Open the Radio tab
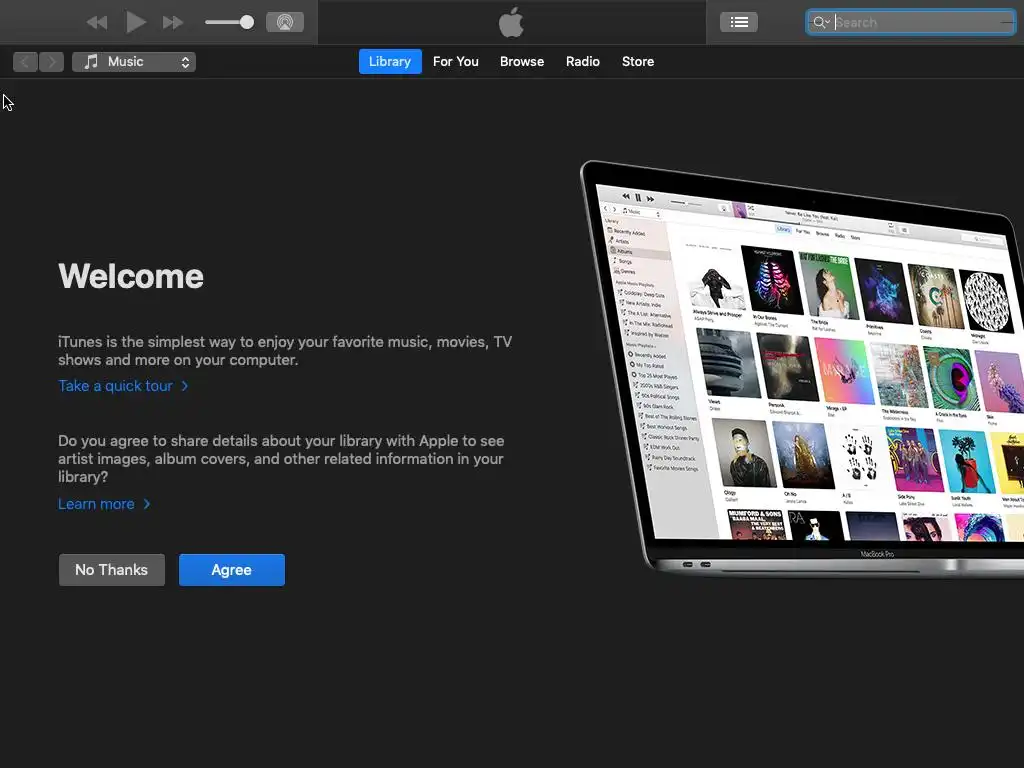The image size is (1024, 768). click(x=583, y=61)
